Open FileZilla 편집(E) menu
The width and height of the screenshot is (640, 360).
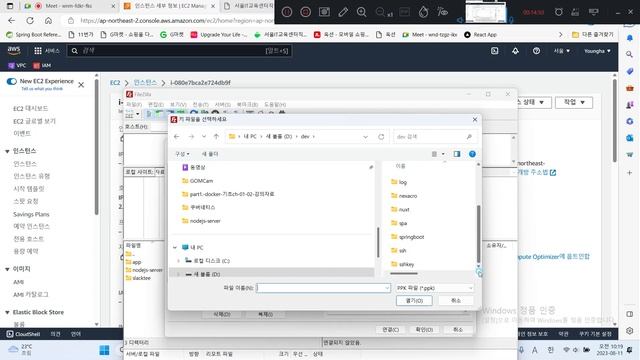[156, 105]
